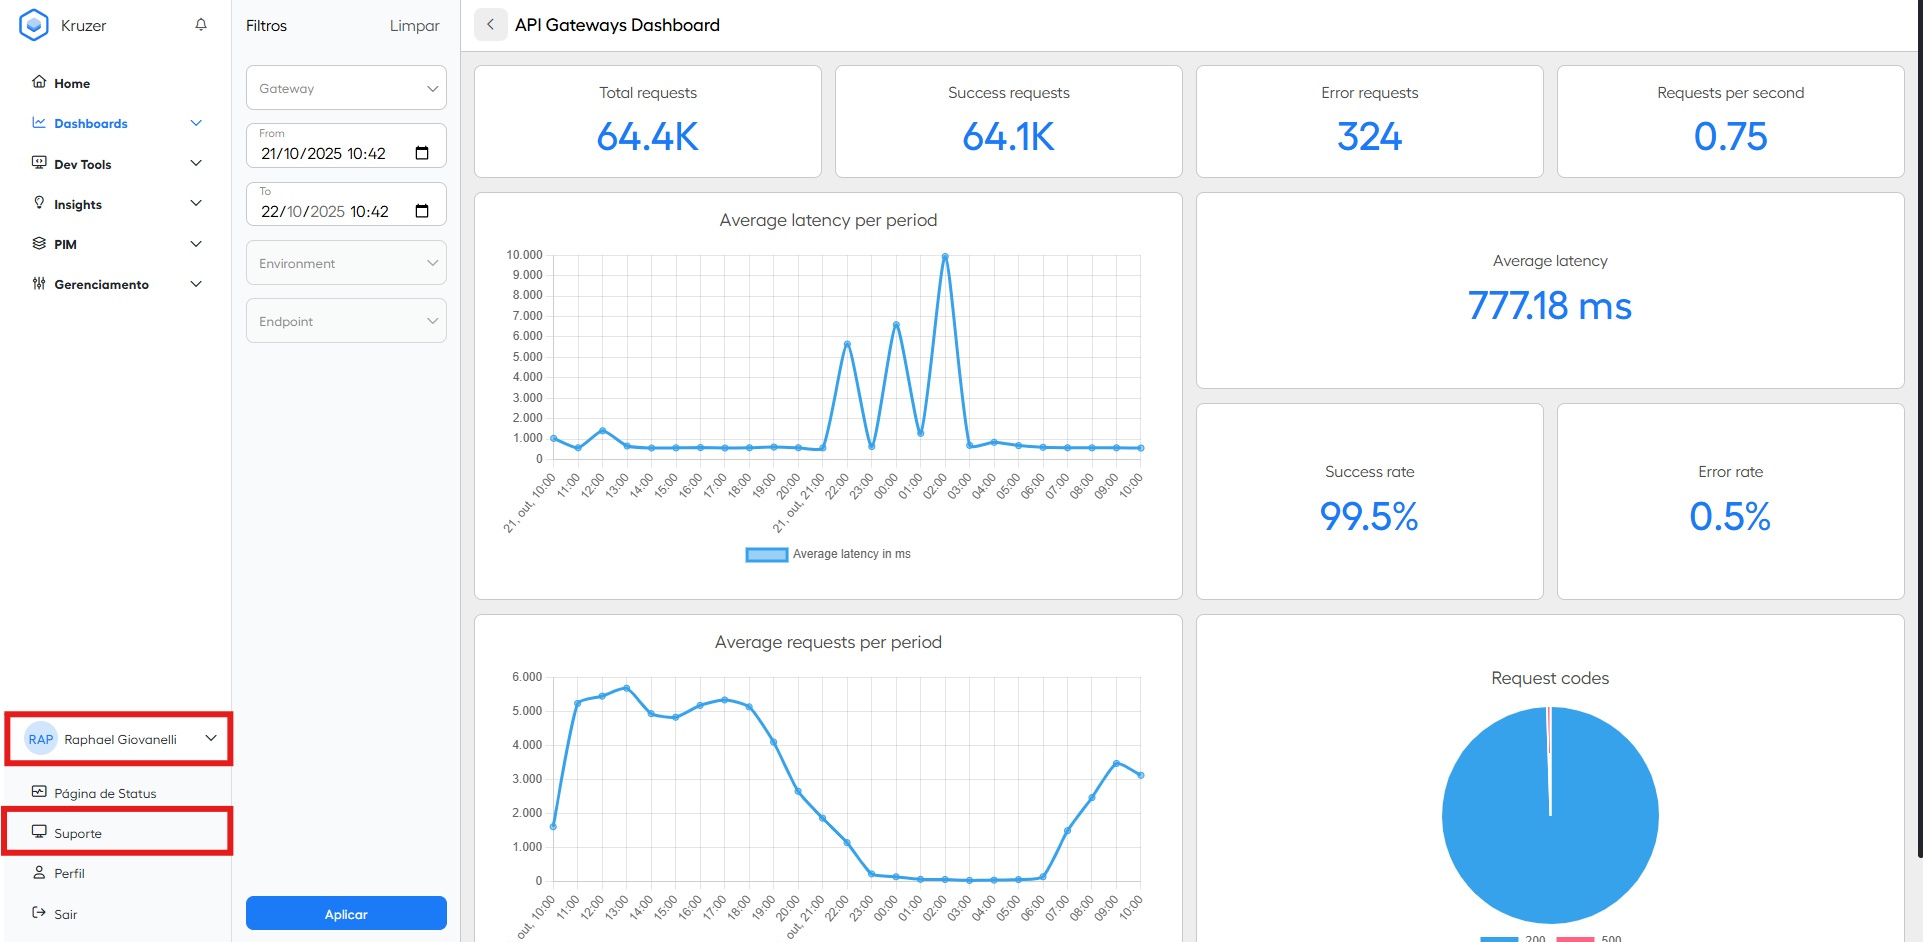Click the Home house icon

pos(39,82)
